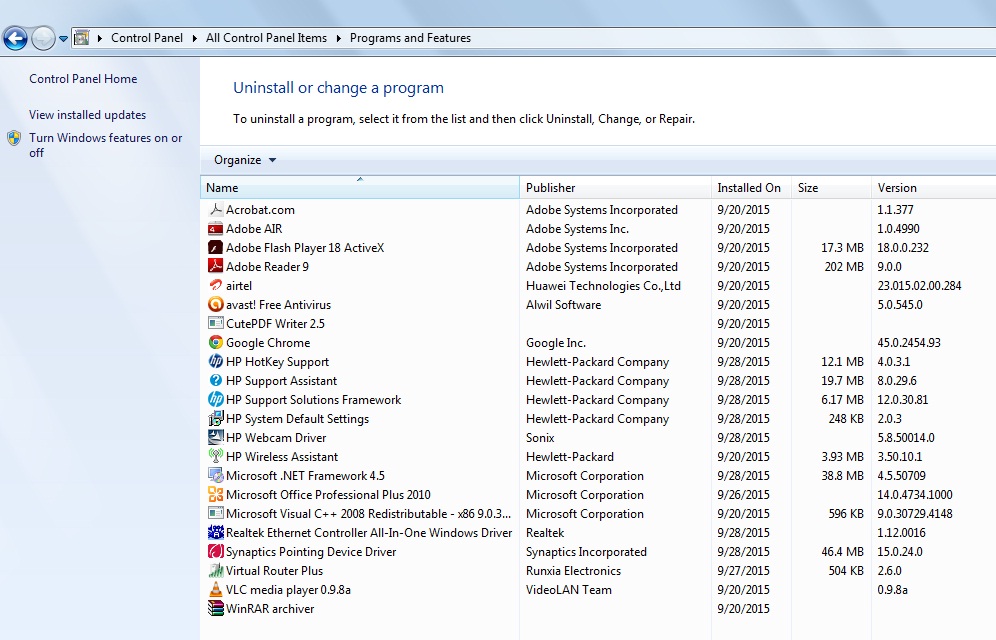Click the avast! Free Antivirus icon
996x640 pixels.
point(215,305)
